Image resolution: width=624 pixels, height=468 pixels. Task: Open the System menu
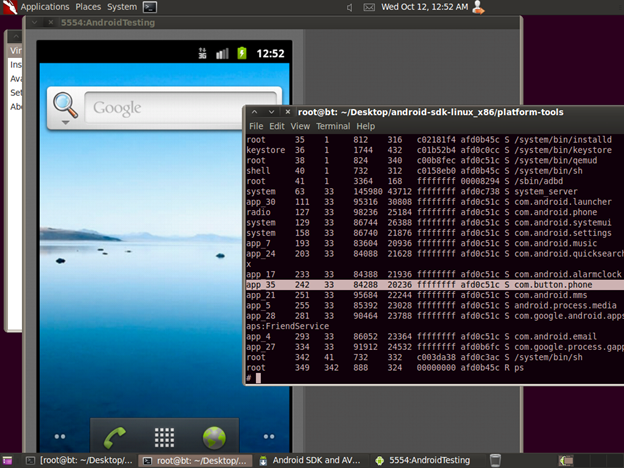(122, 7)
